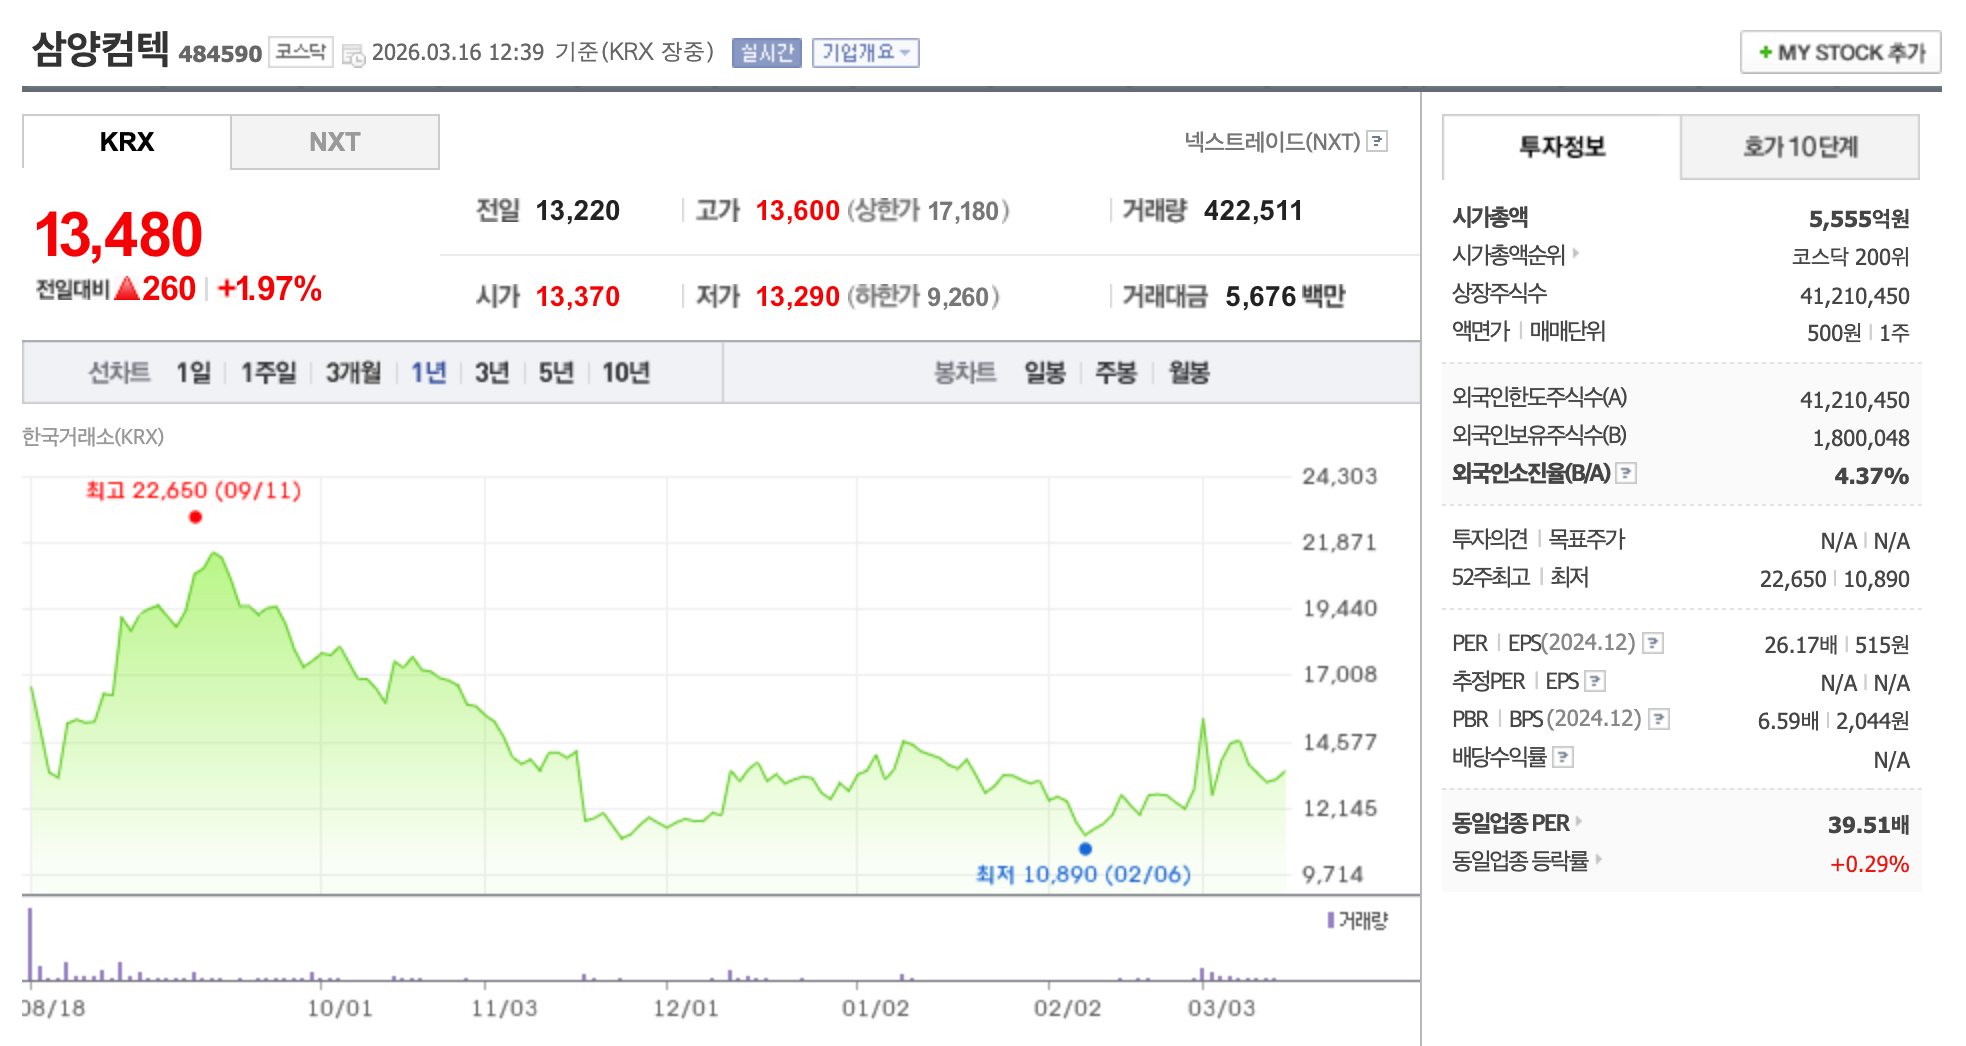Show the 일봉 candlestick chart
Screen dimensions: 1966x1046
[x=1044, y=373]
